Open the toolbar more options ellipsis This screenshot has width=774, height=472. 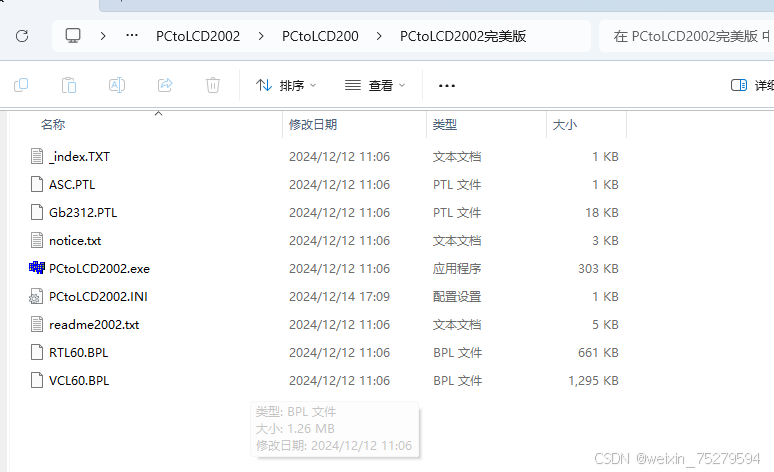tap(447, 86)
